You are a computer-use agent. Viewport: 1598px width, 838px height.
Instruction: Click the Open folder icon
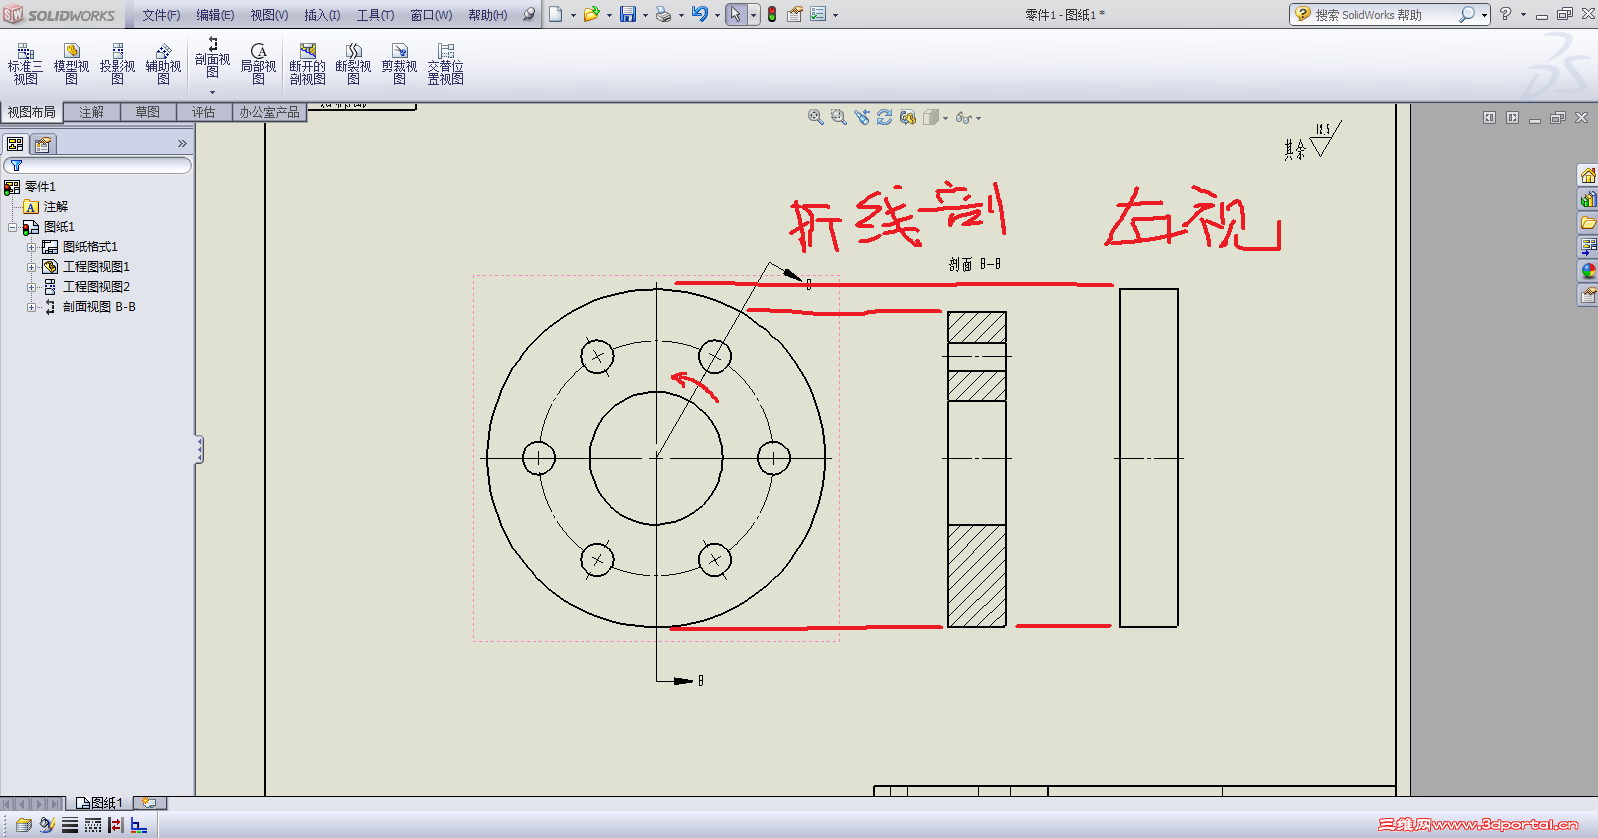click(x=592, y=14)
